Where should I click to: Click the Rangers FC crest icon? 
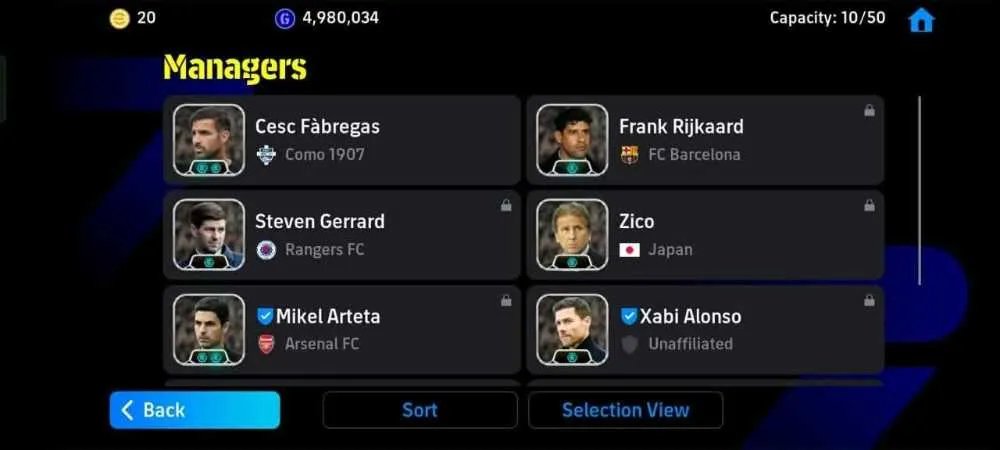point(266,250)
